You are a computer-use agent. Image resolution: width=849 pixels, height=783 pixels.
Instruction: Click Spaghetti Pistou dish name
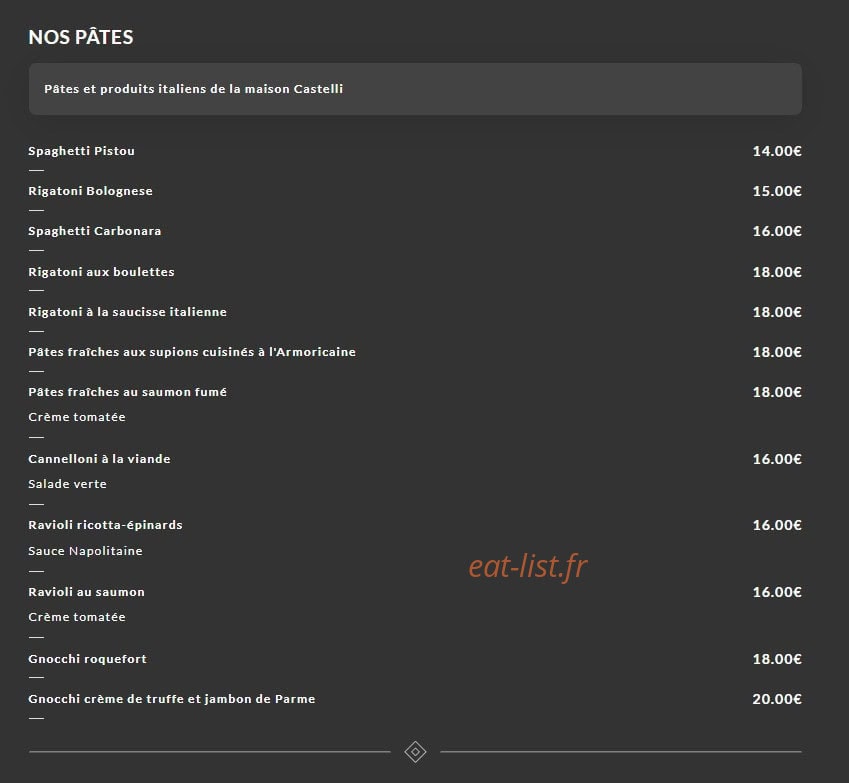81,151
